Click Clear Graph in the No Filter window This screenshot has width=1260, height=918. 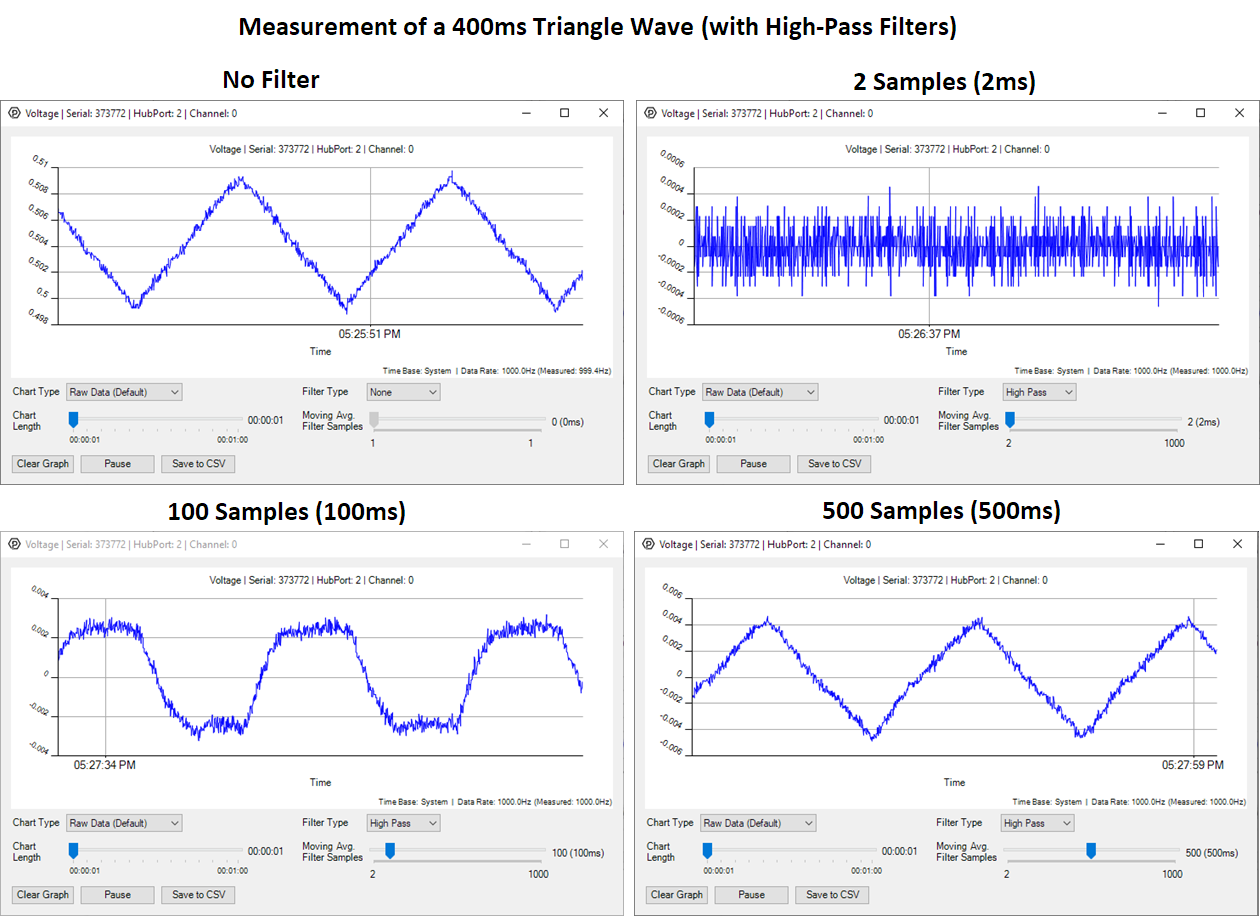(x=42, y=463)
